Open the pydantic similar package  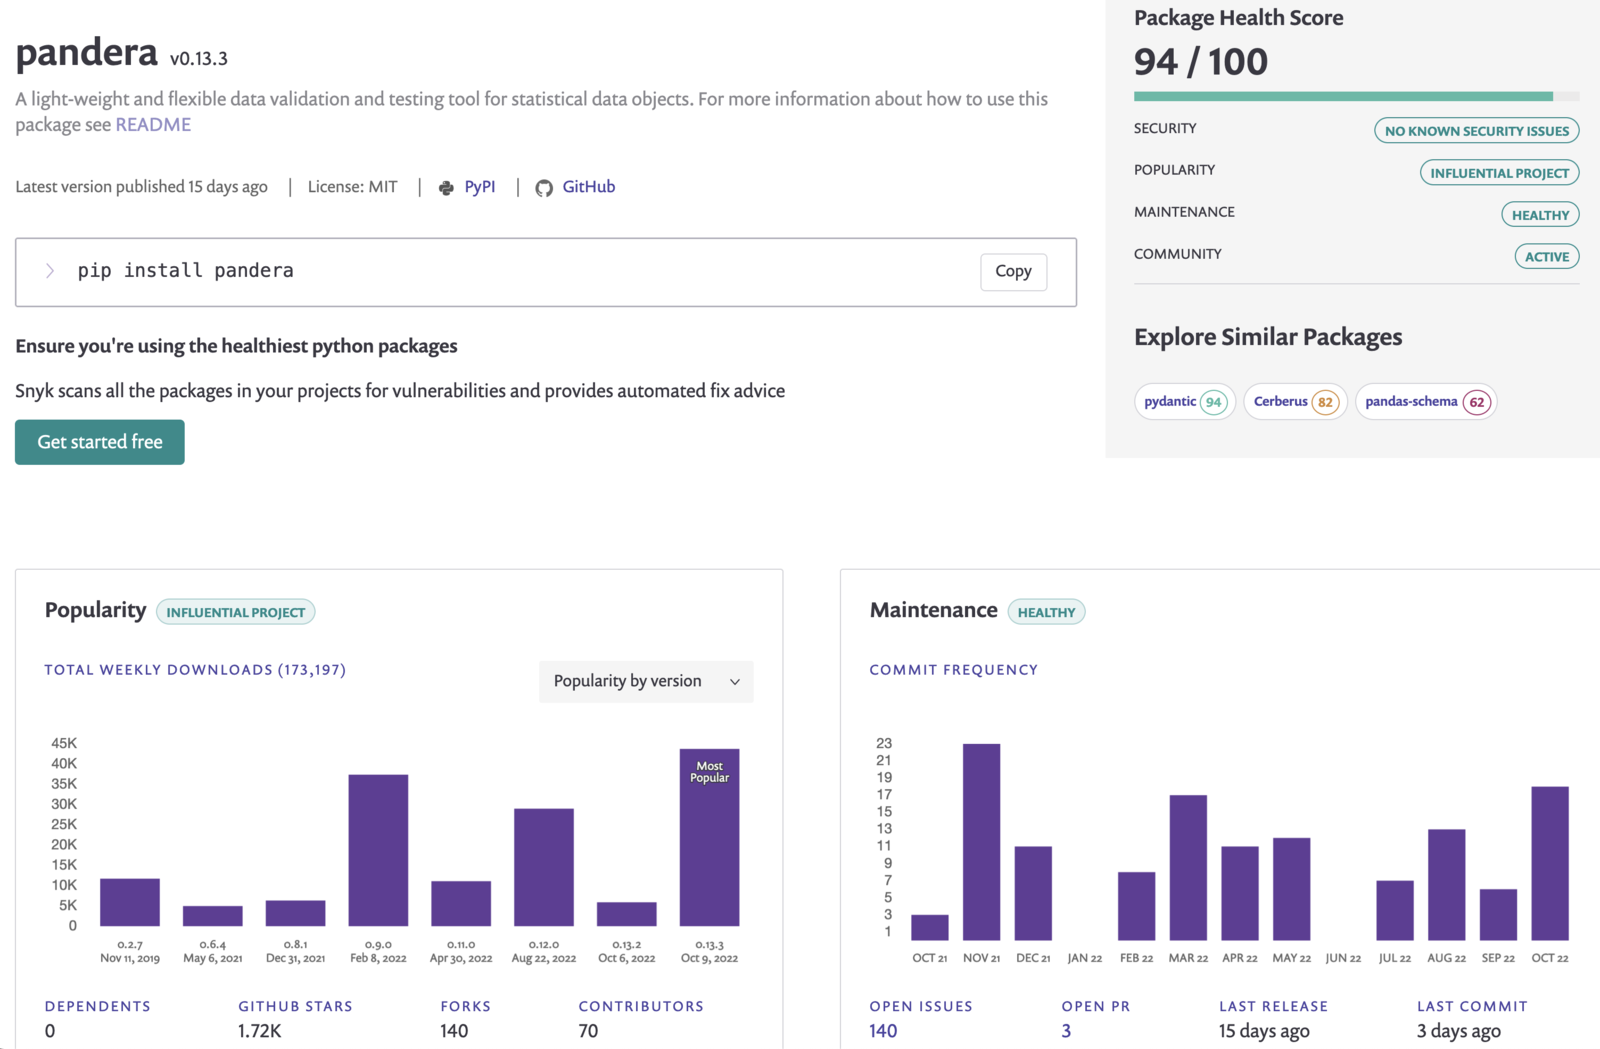(1185, 402)
